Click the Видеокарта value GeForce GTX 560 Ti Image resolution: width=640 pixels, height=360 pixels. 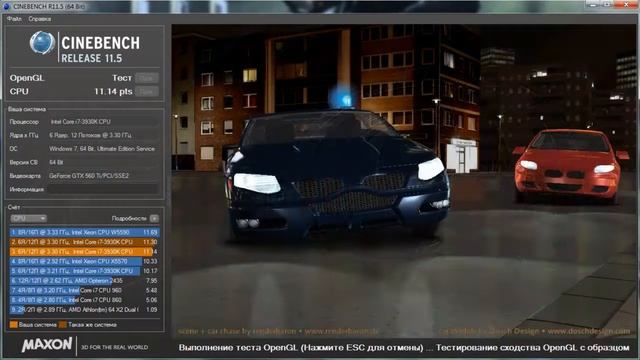point(89,176)
